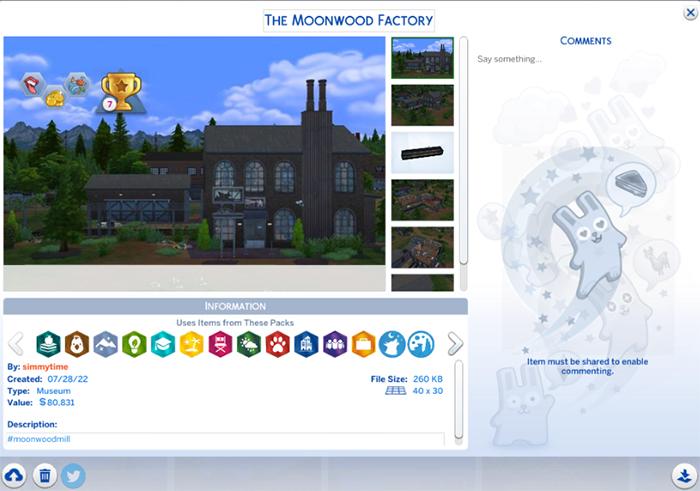Click the lot type Museum

pyautogui.click(x=54, y=391)
